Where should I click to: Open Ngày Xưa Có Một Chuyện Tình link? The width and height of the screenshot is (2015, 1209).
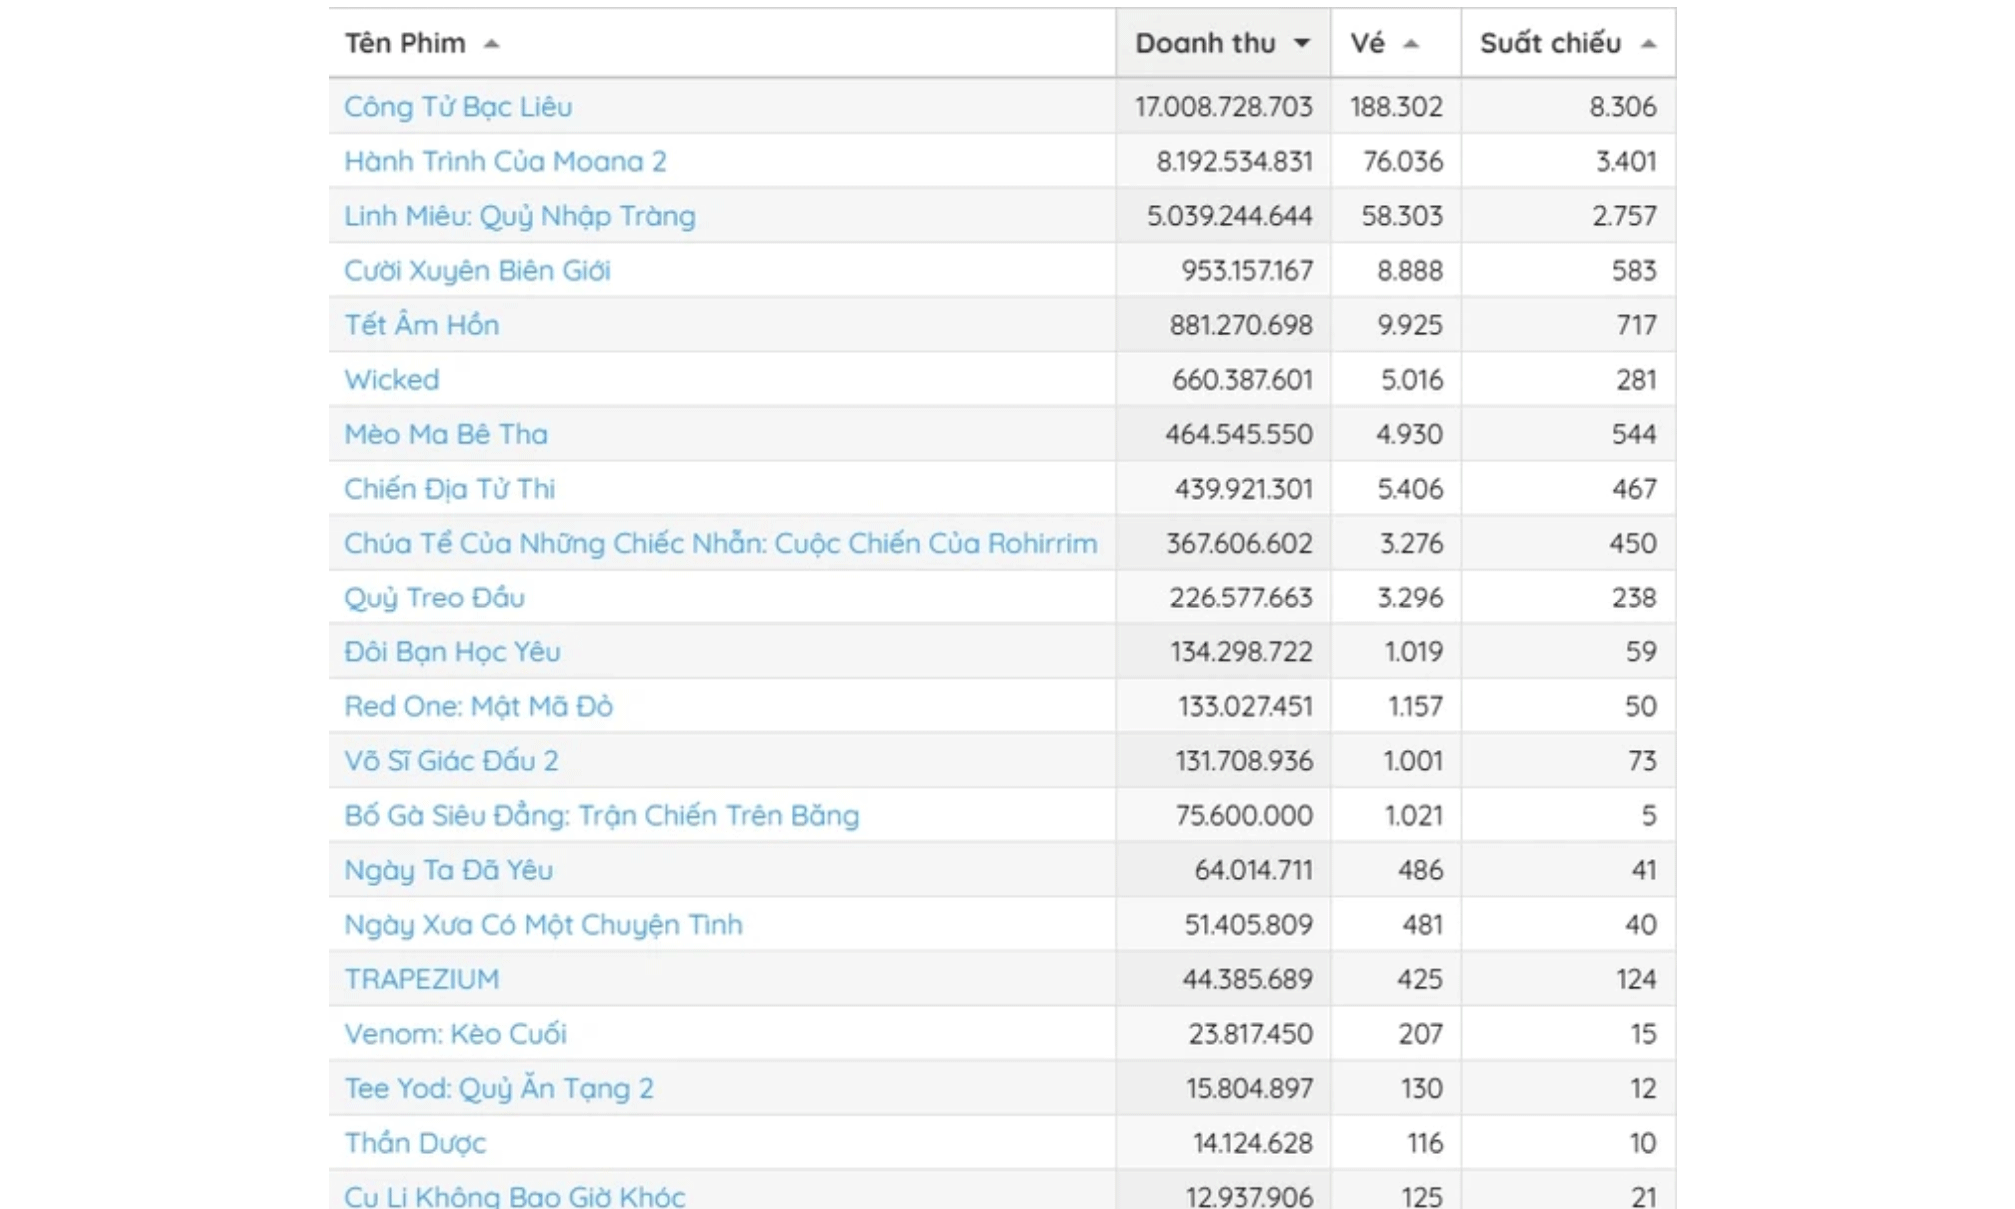pyautogui.click(x=543, y=925)
